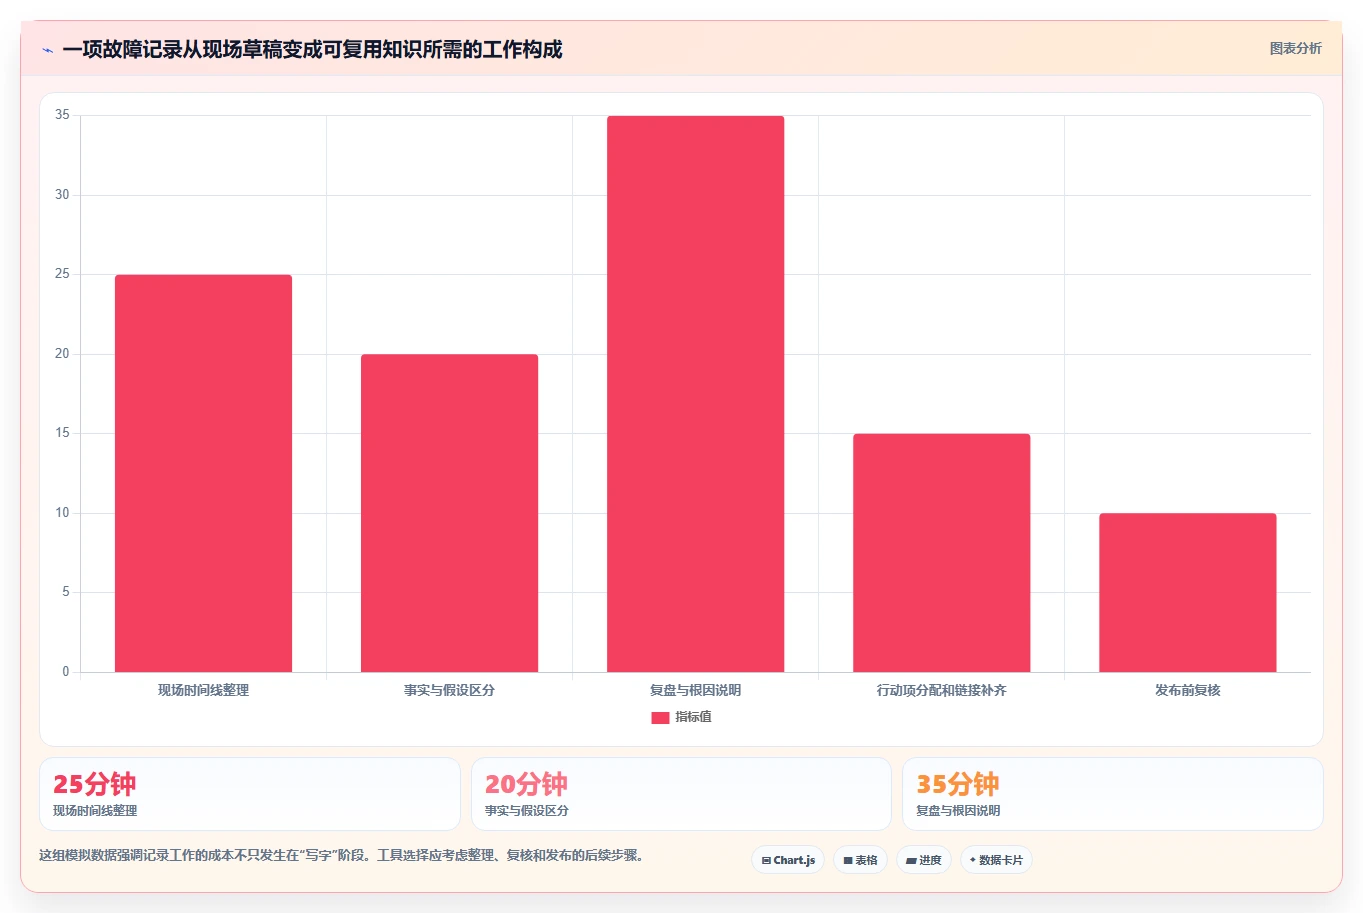Click the y-axis value 35
This screenshot has height=913, width=1363.
tap(62, 115)
